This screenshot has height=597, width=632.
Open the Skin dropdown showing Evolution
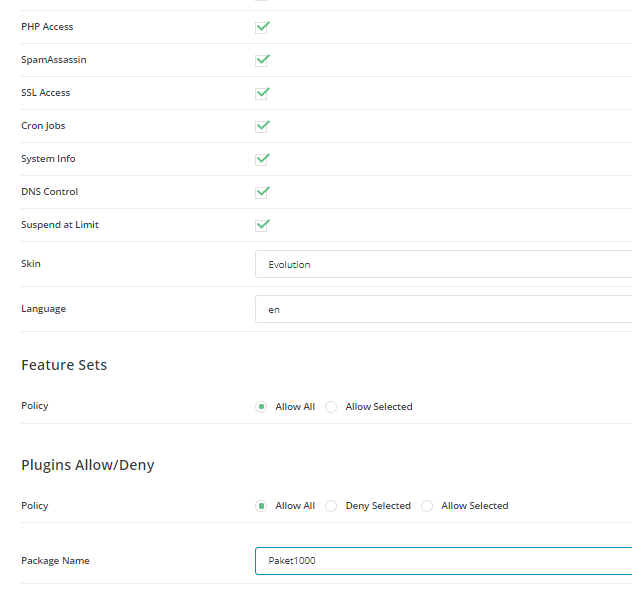tap(443, 264)
